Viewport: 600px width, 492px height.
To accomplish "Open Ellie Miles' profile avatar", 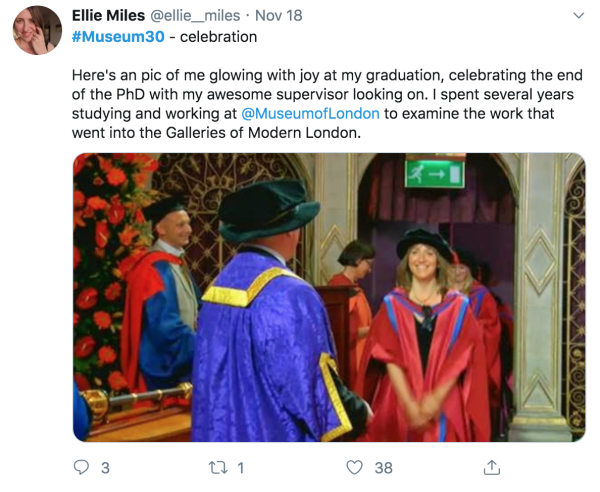I will point(37,31).
